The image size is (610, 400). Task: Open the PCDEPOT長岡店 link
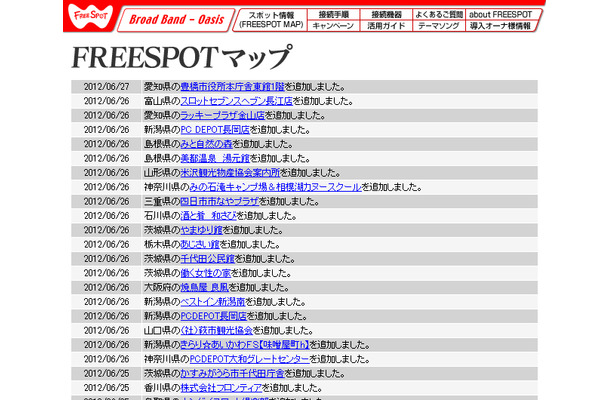[214, 316]
